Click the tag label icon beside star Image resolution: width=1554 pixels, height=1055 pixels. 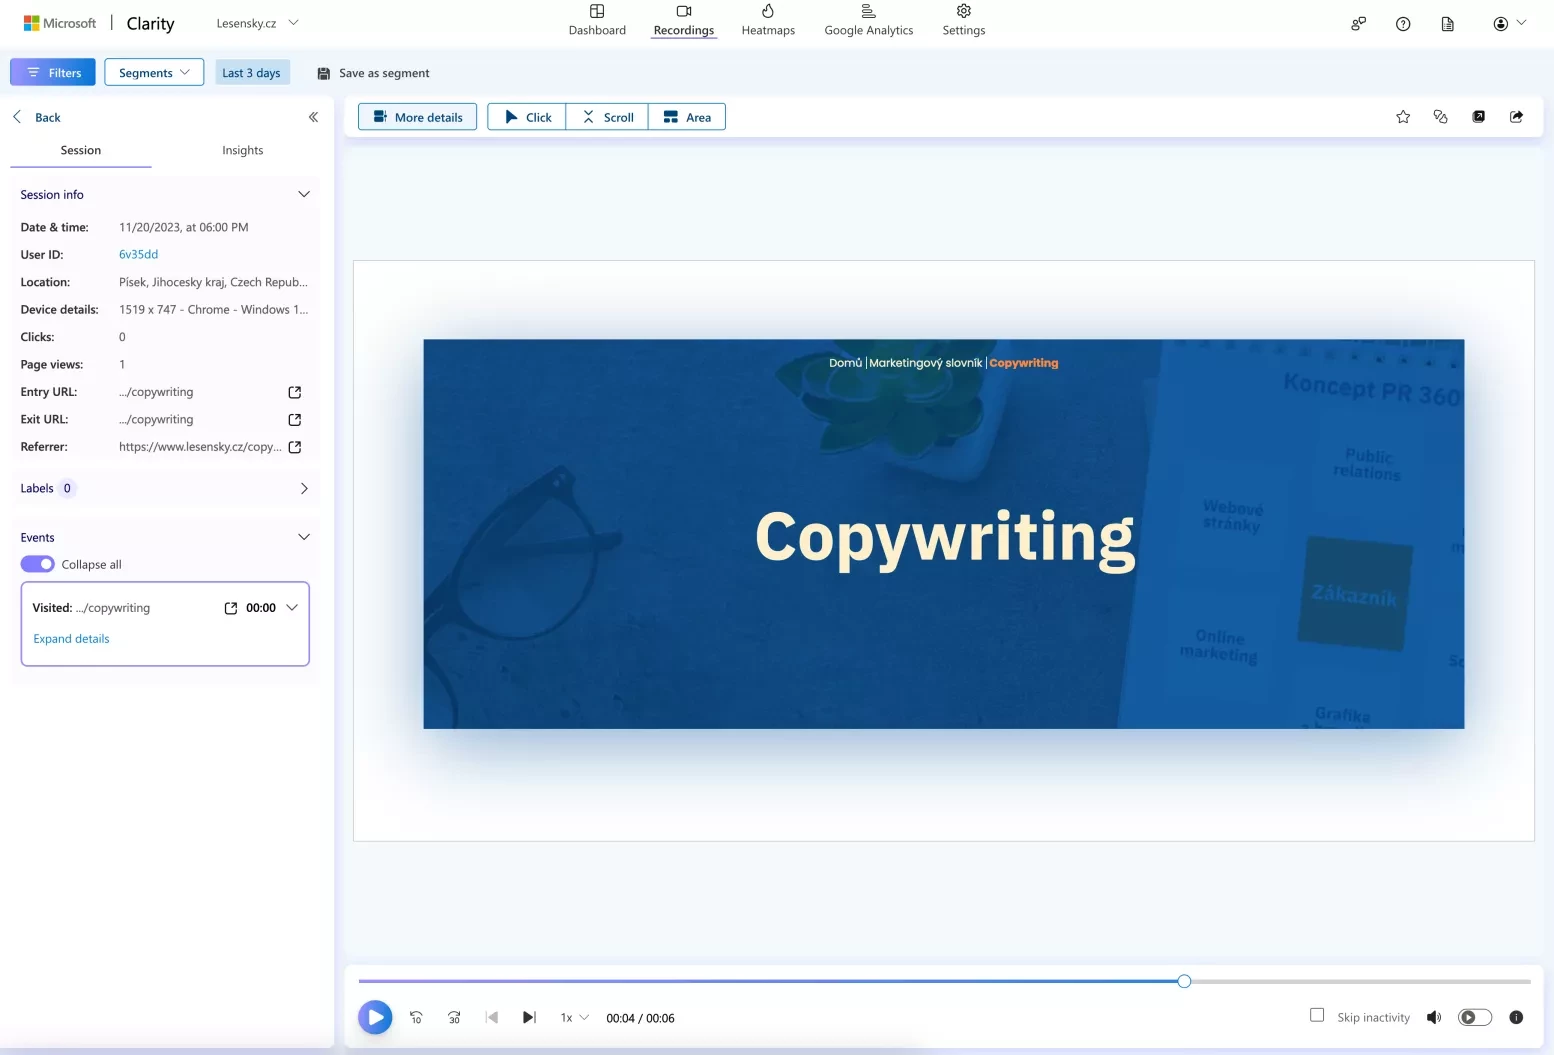[1440, 117]
